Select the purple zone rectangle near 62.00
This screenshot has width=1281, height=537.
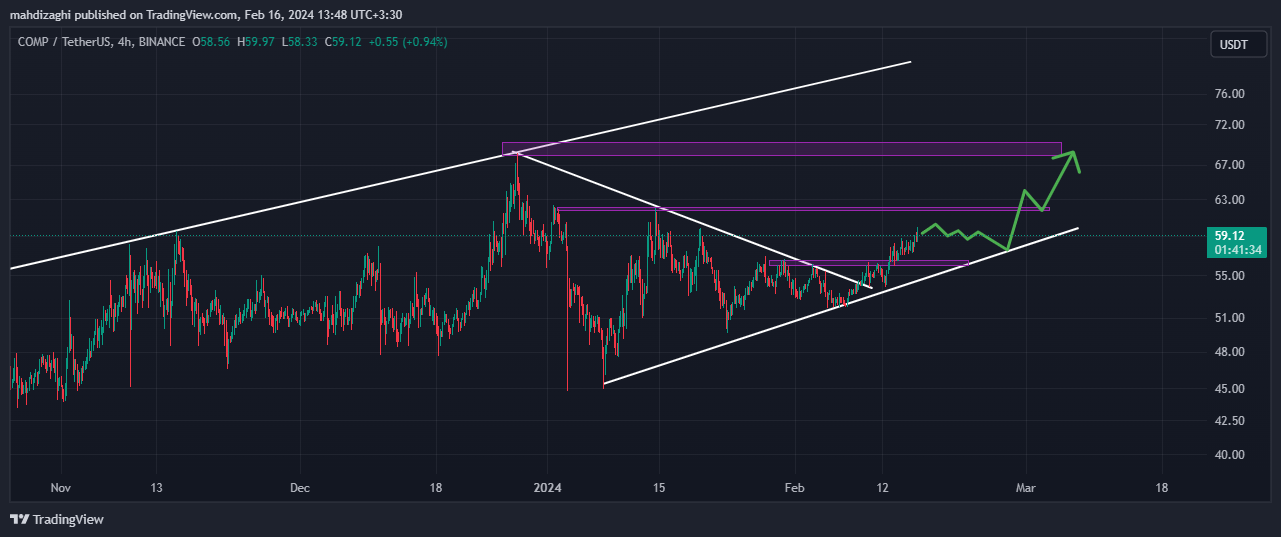click(803, 209)
